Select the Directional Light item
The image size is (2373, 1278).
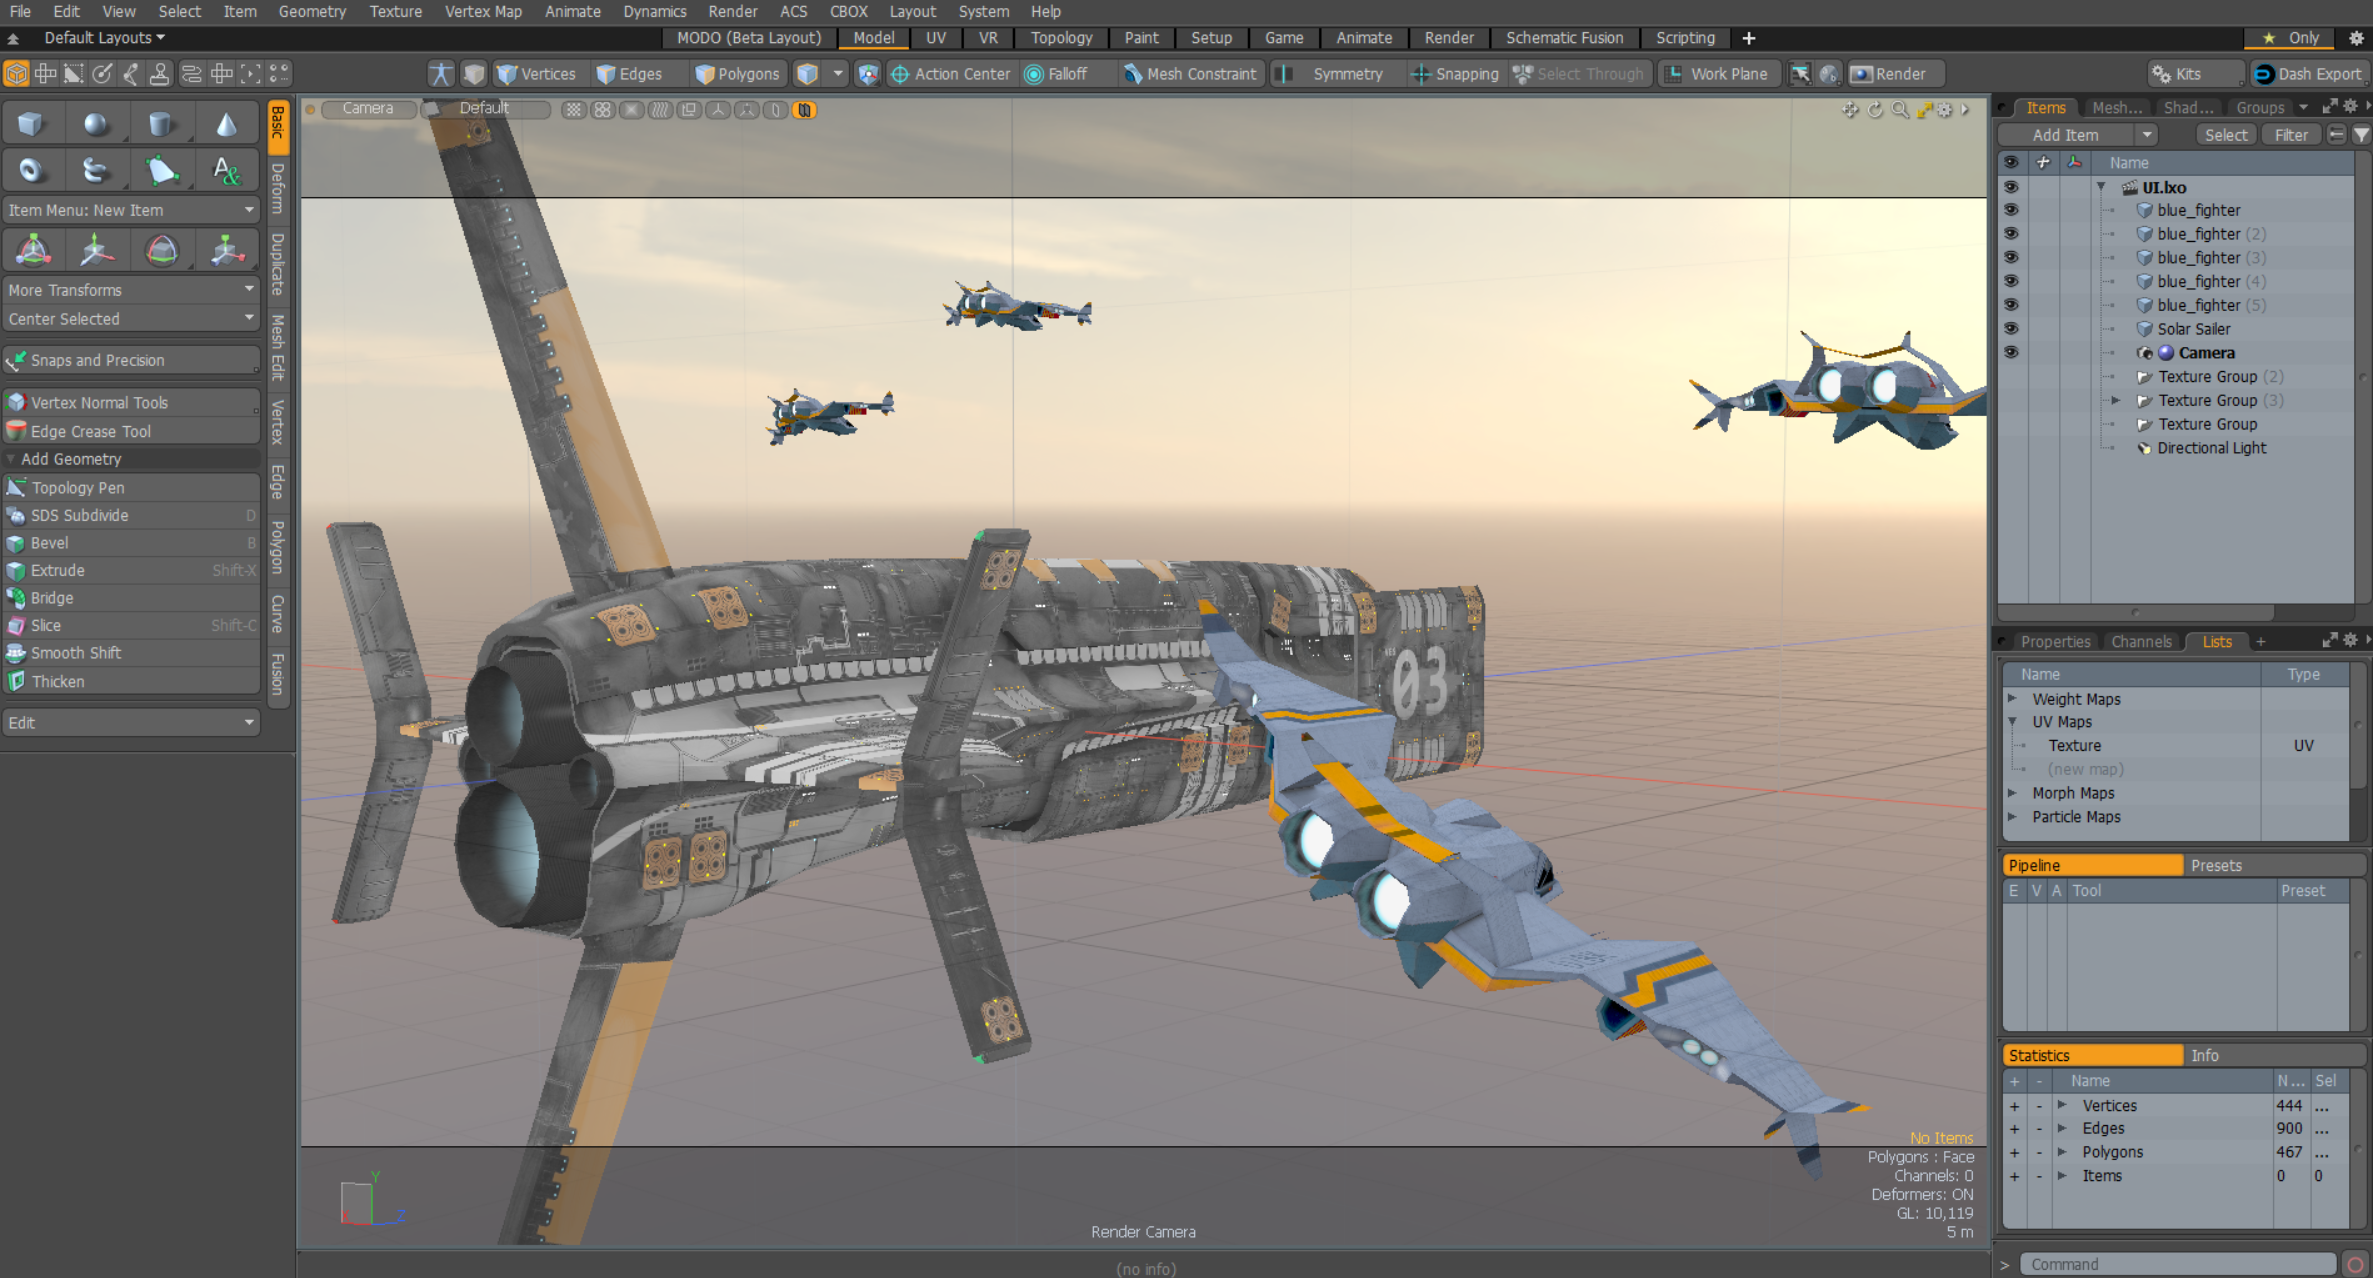2211,448
